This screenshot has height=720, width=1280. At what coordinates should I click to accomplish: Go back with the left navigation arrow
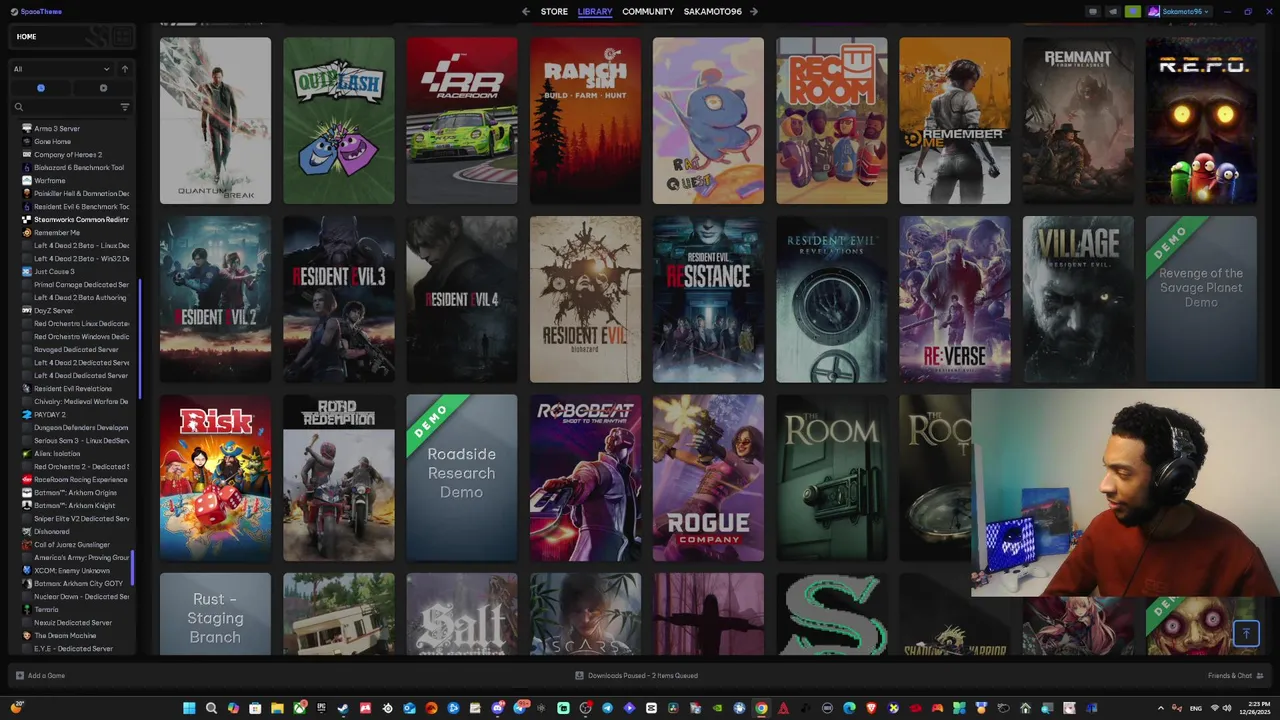coord(526,12)
